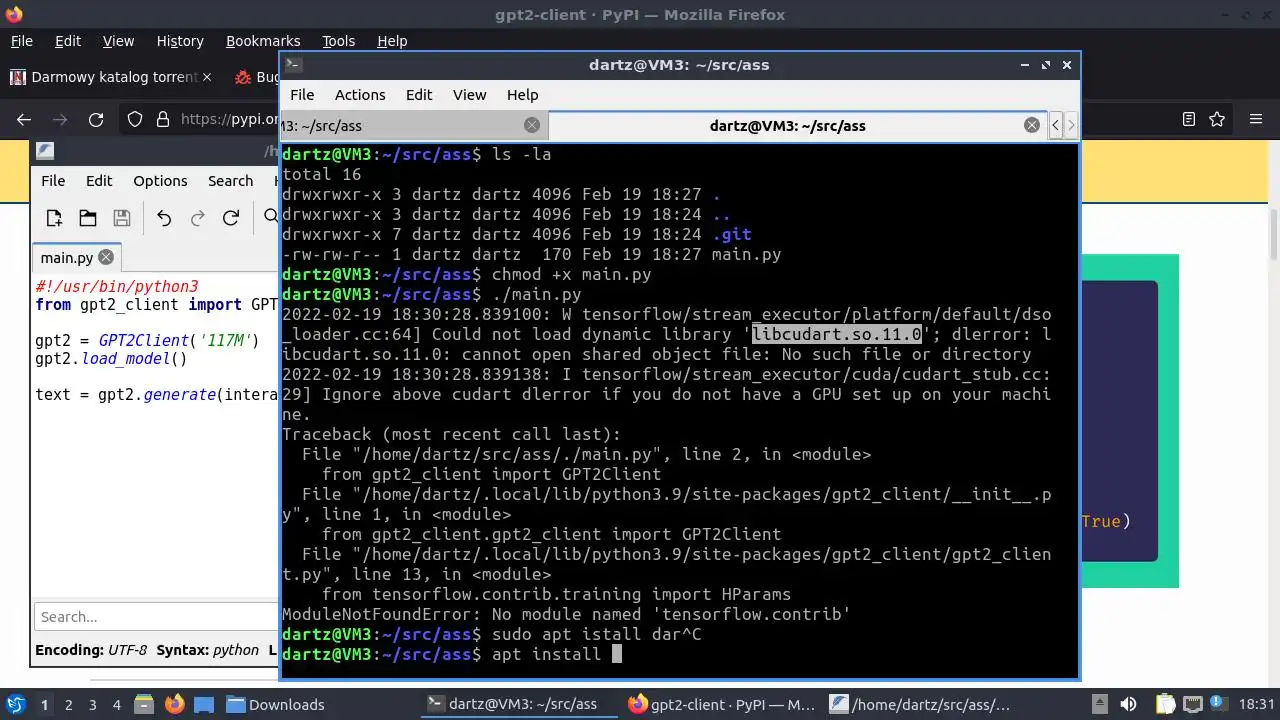
Task: Open the terminal's Help menu
Action: [x=522, y=95]
